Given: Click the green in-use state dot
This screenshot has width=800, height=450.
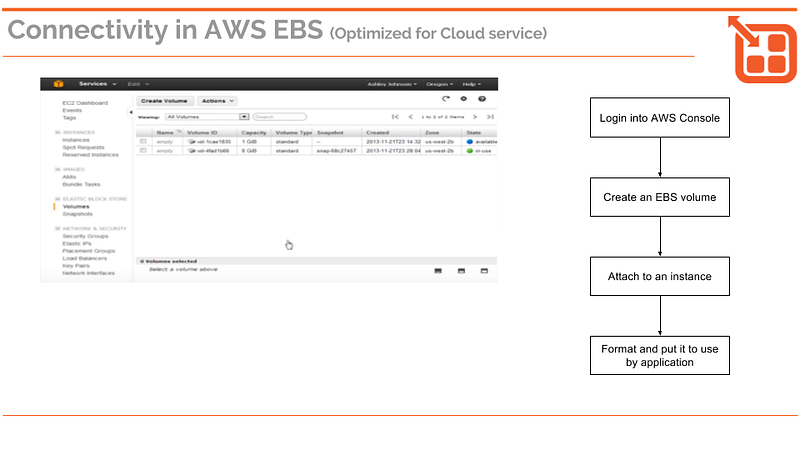Looking at the screenshot, I should tap(470, 151).
